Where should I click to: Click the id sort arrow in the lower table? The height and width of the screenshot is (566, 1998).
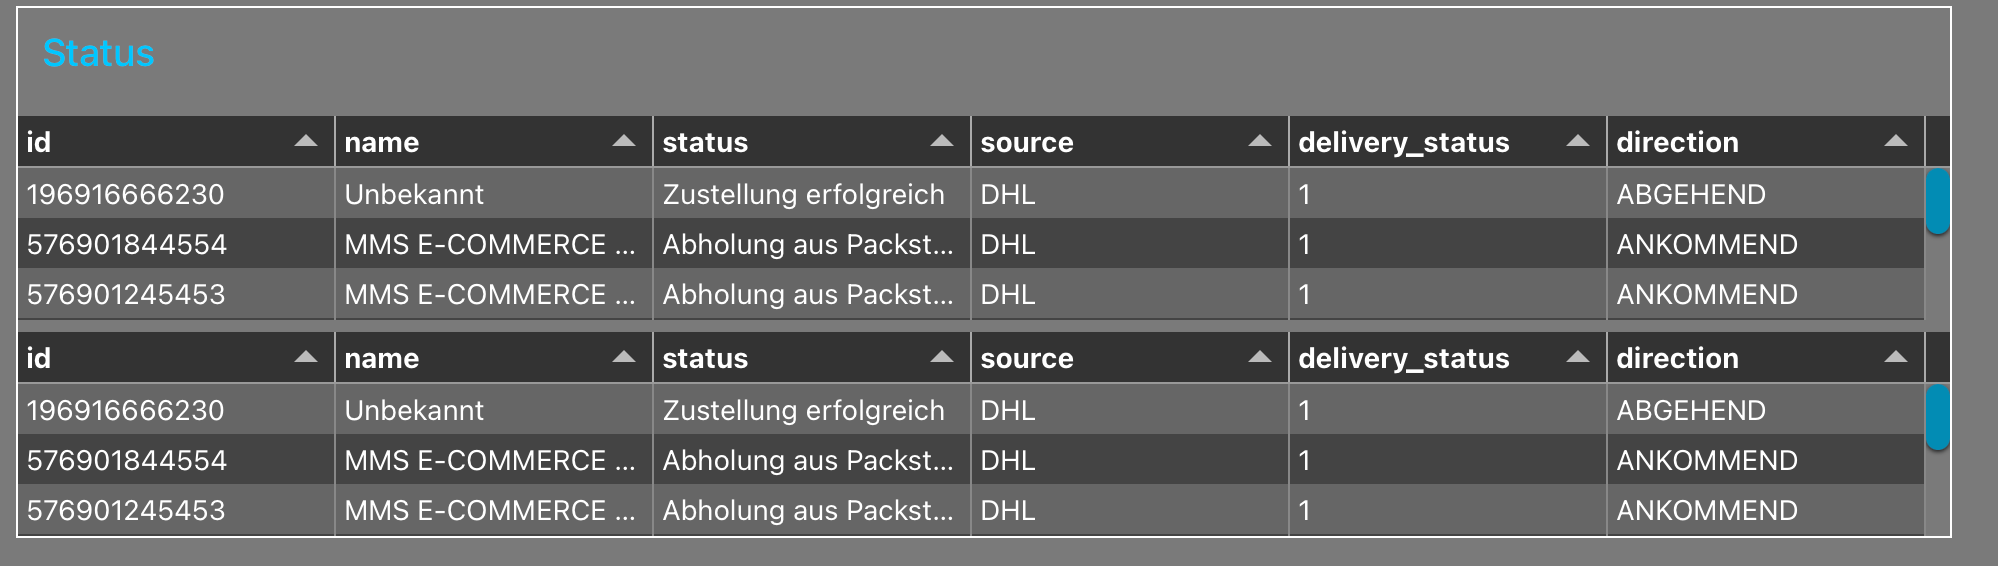306,357
